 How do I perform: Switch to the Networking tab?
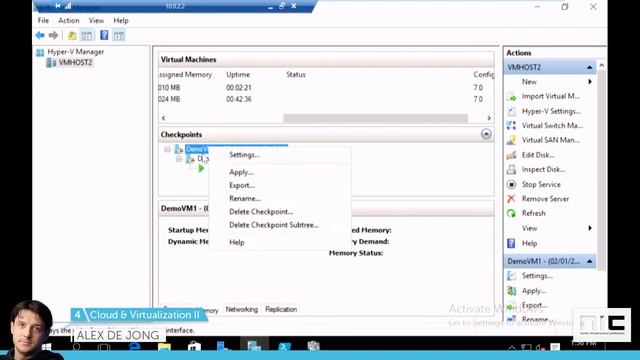point(242,309)
